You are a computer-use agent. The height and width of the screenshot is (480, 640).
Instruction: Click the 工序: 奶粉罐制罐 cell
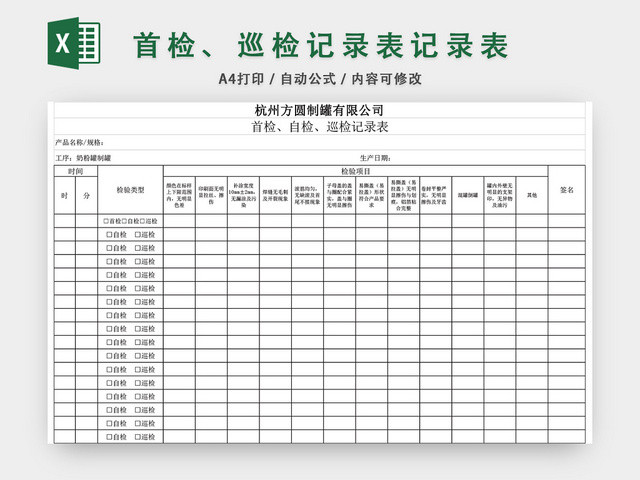coord(83,158)
